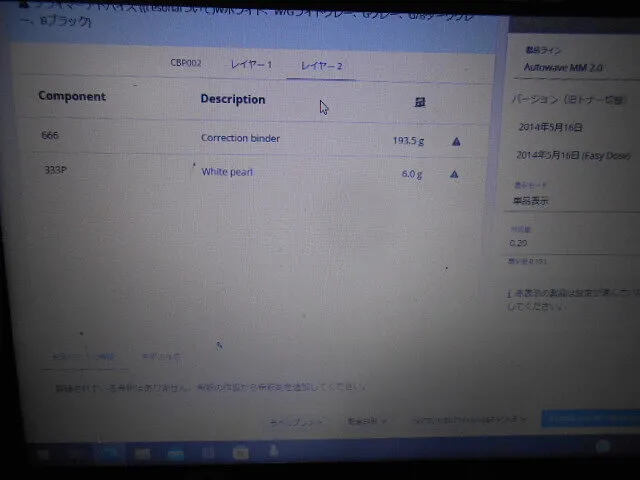640x480 pixels.
Task: Switch to the レイヤー 1 tab
Action: click(x=251, y=65)
